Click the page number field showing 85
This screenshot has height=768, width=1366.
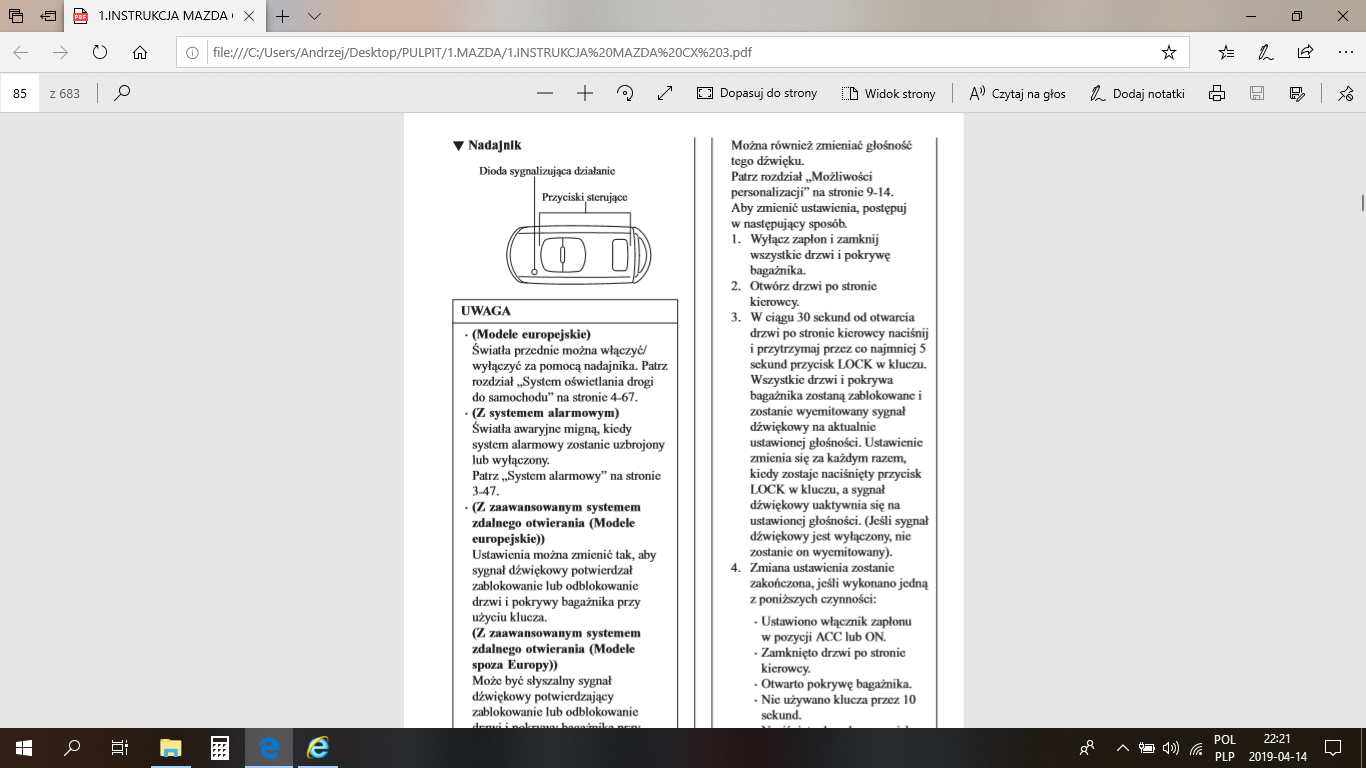click(x=20, y=93)
